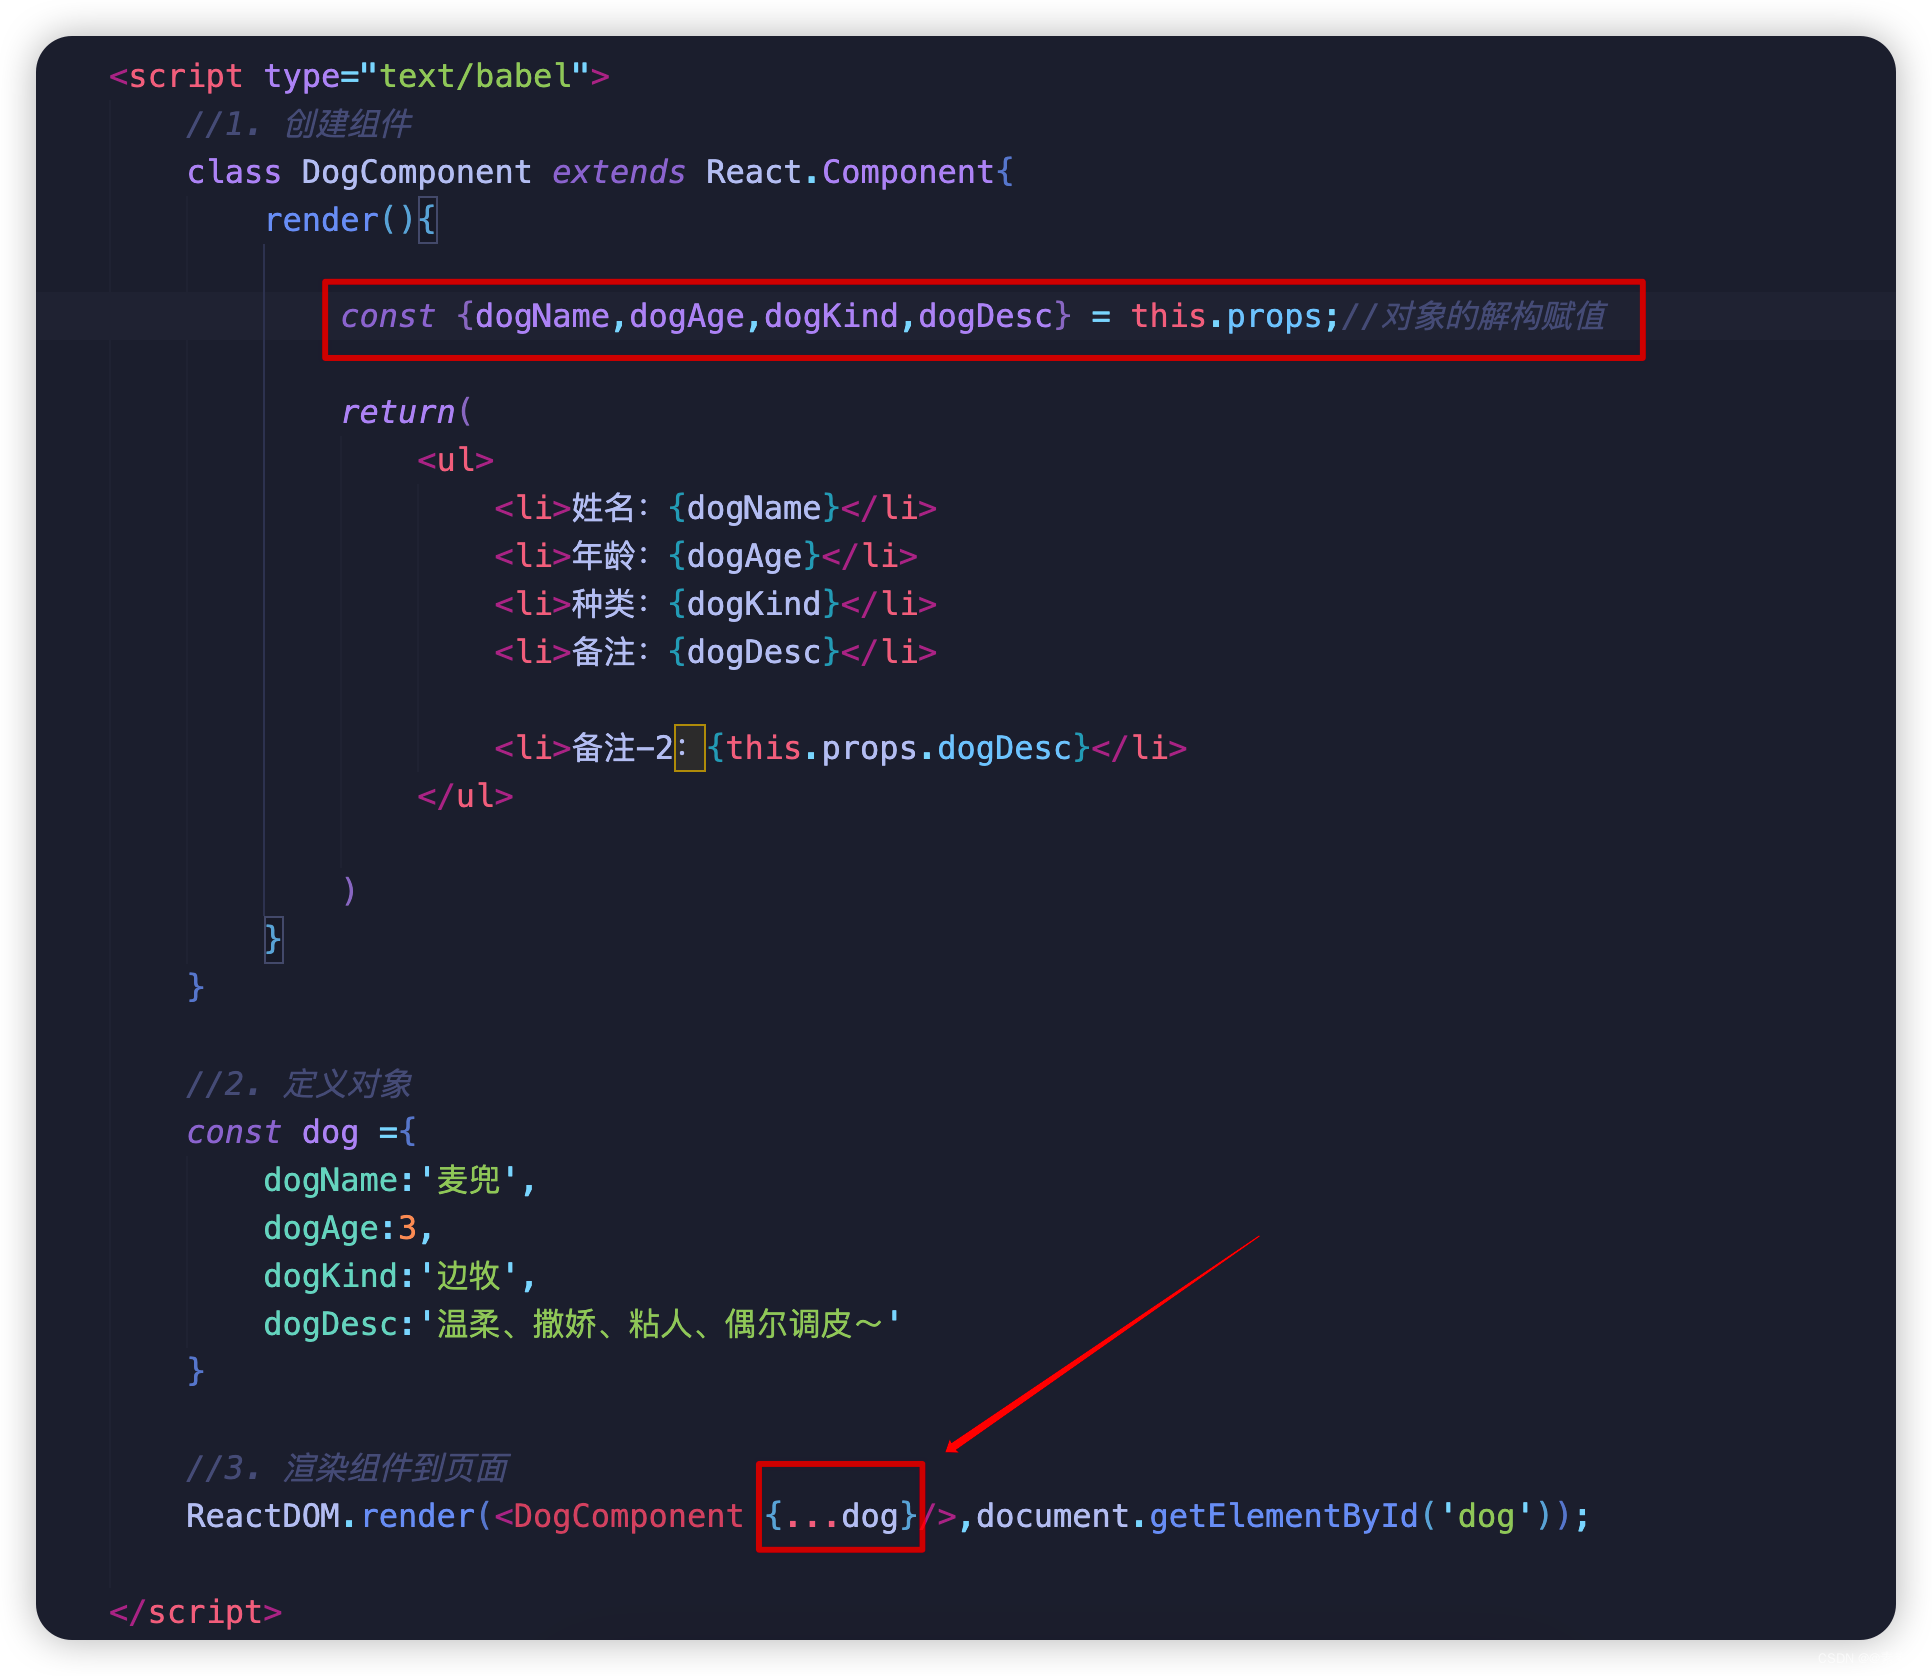Click the dogAge value 3

[x=407, y=1228]
